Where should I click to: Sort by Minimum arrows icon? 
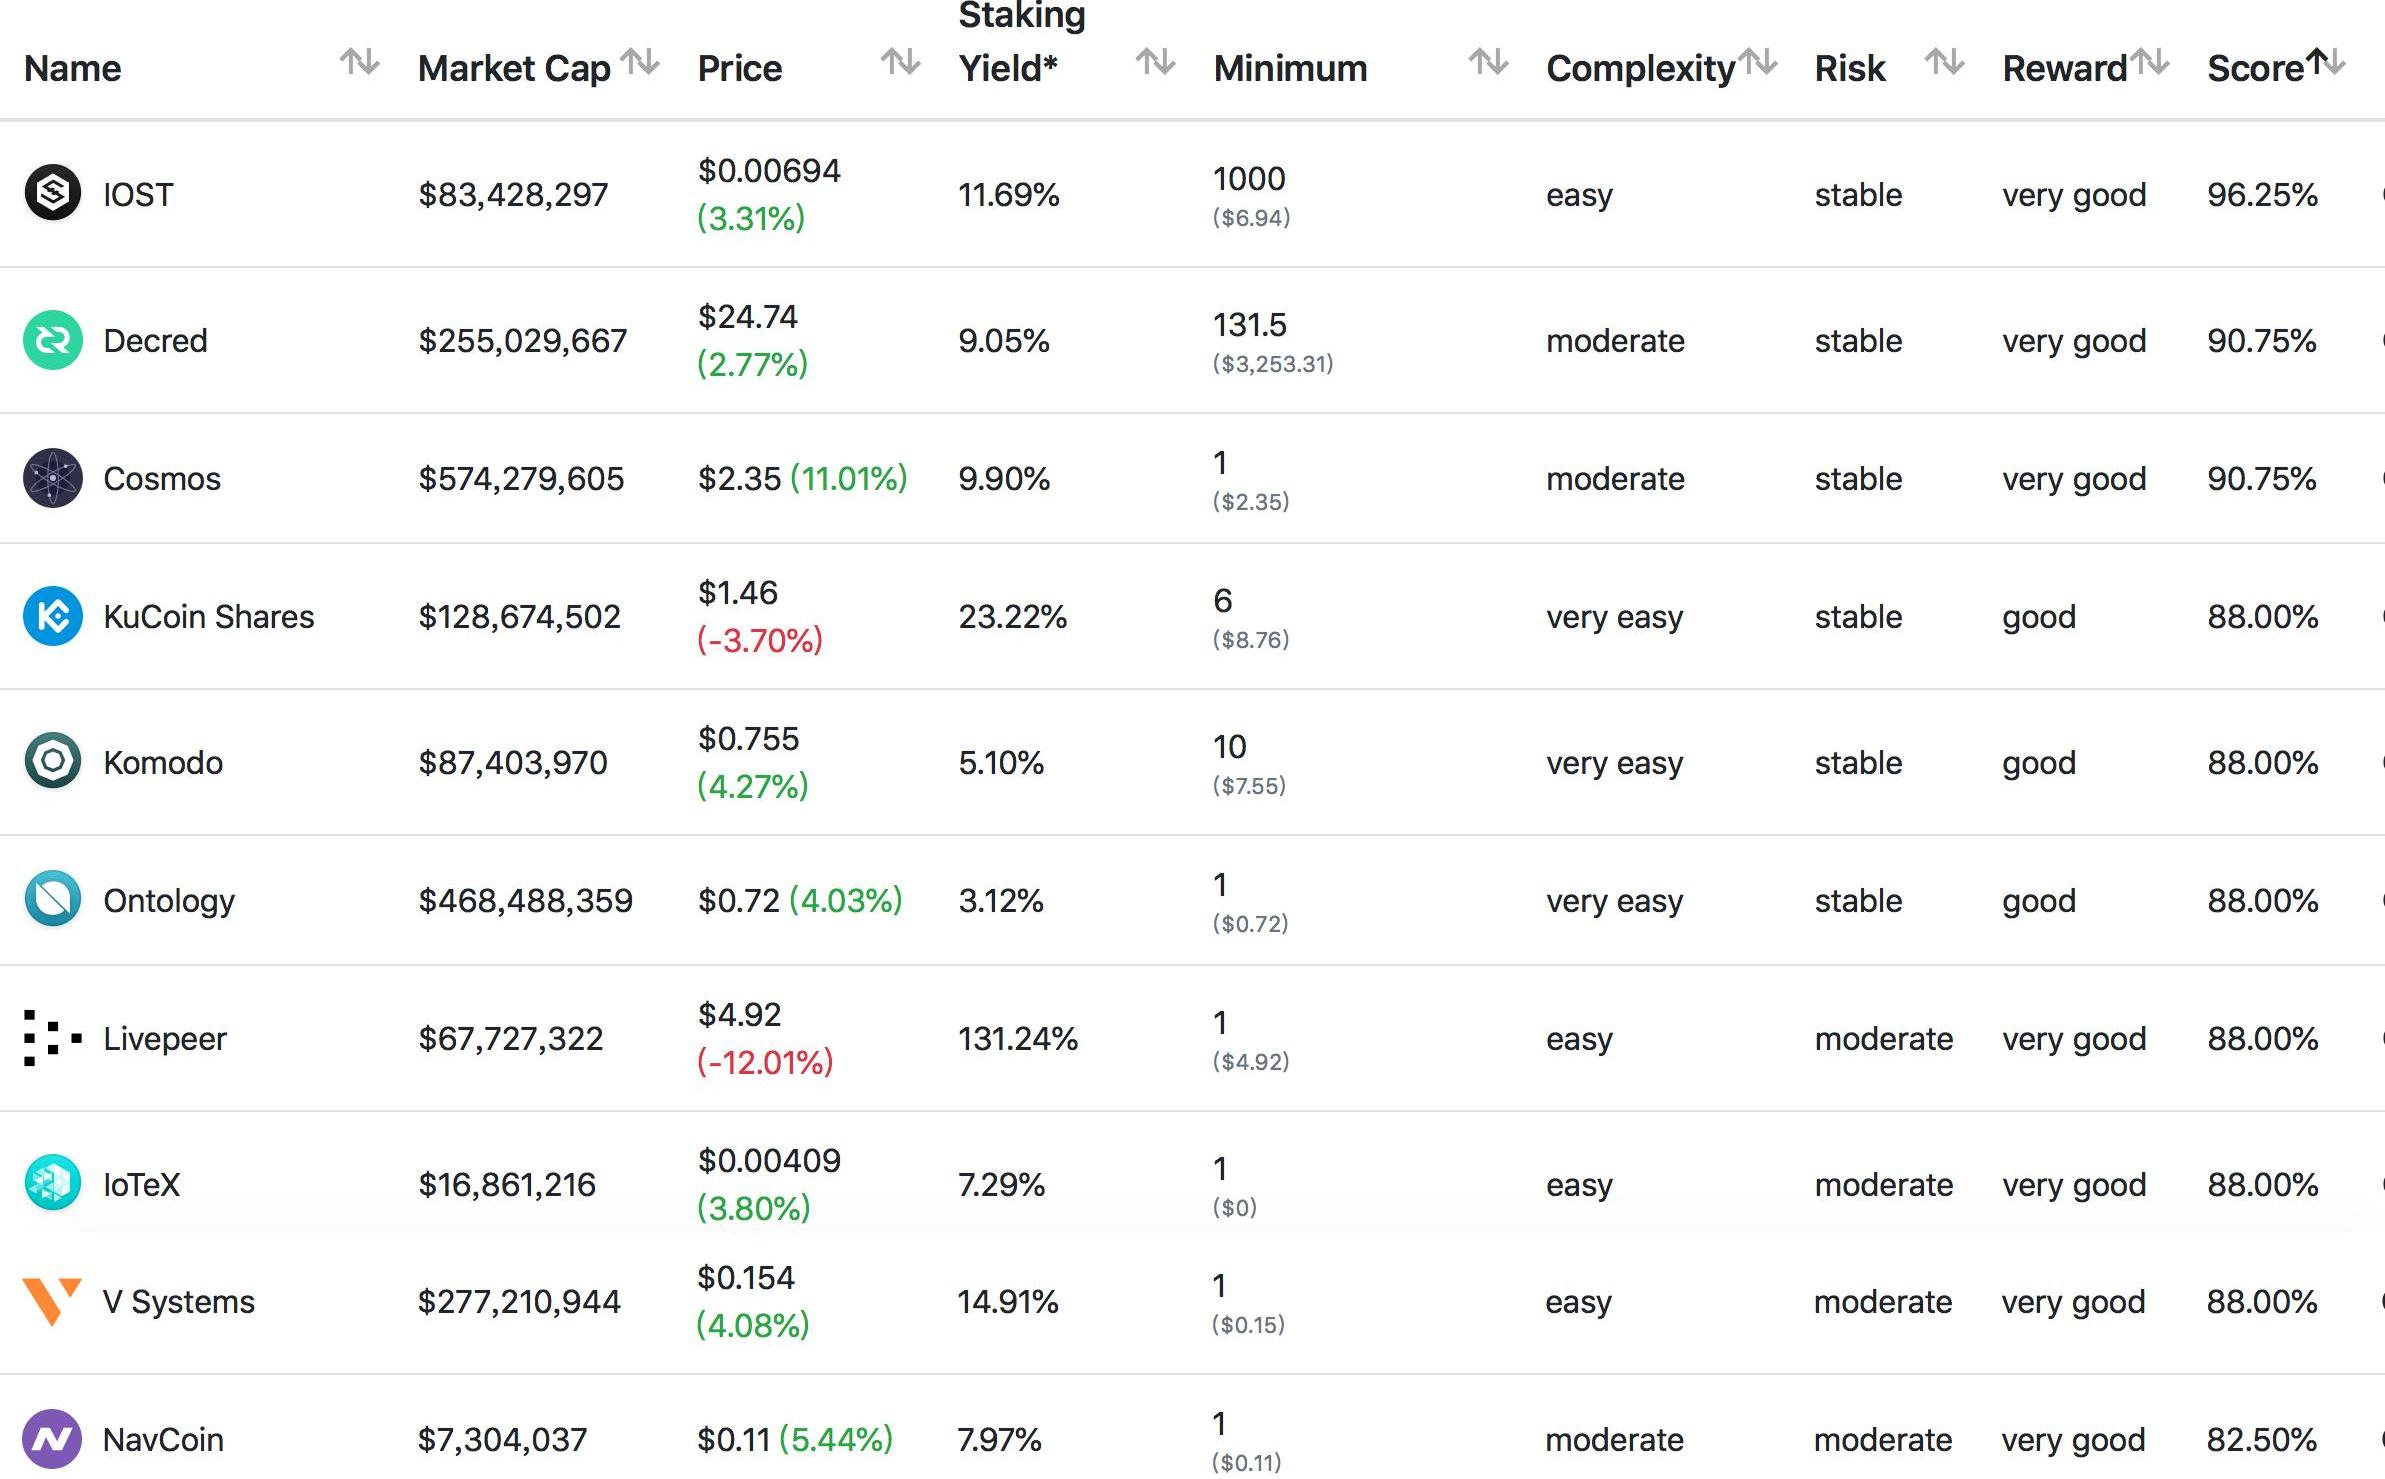[x=1488, y=62]
